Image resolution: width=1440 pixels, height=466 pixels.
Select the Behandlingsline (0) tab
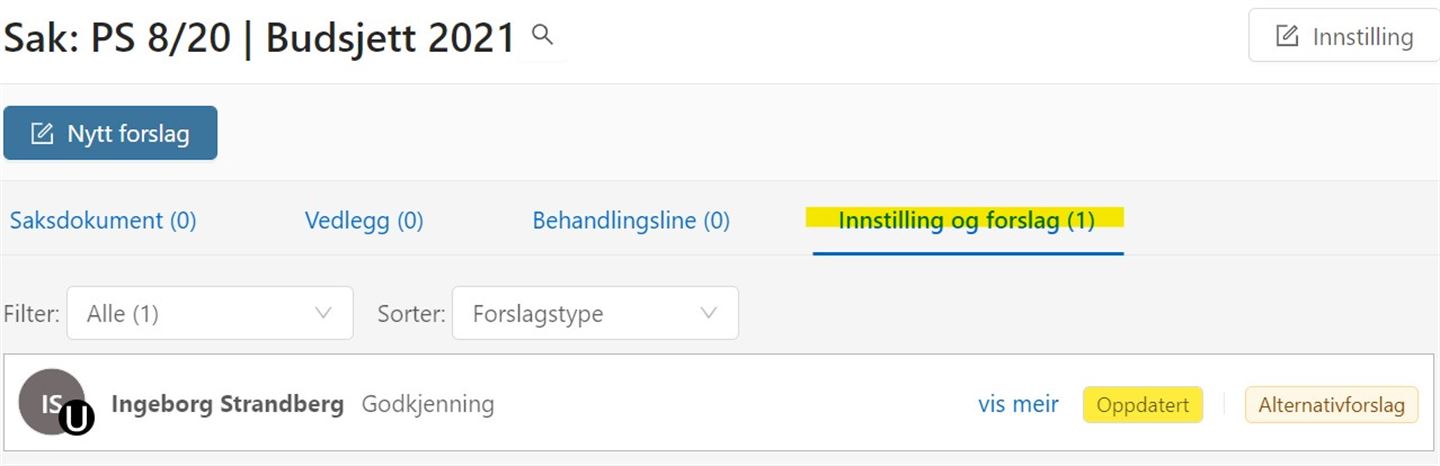pyautogui.click(x=631, y=221)
